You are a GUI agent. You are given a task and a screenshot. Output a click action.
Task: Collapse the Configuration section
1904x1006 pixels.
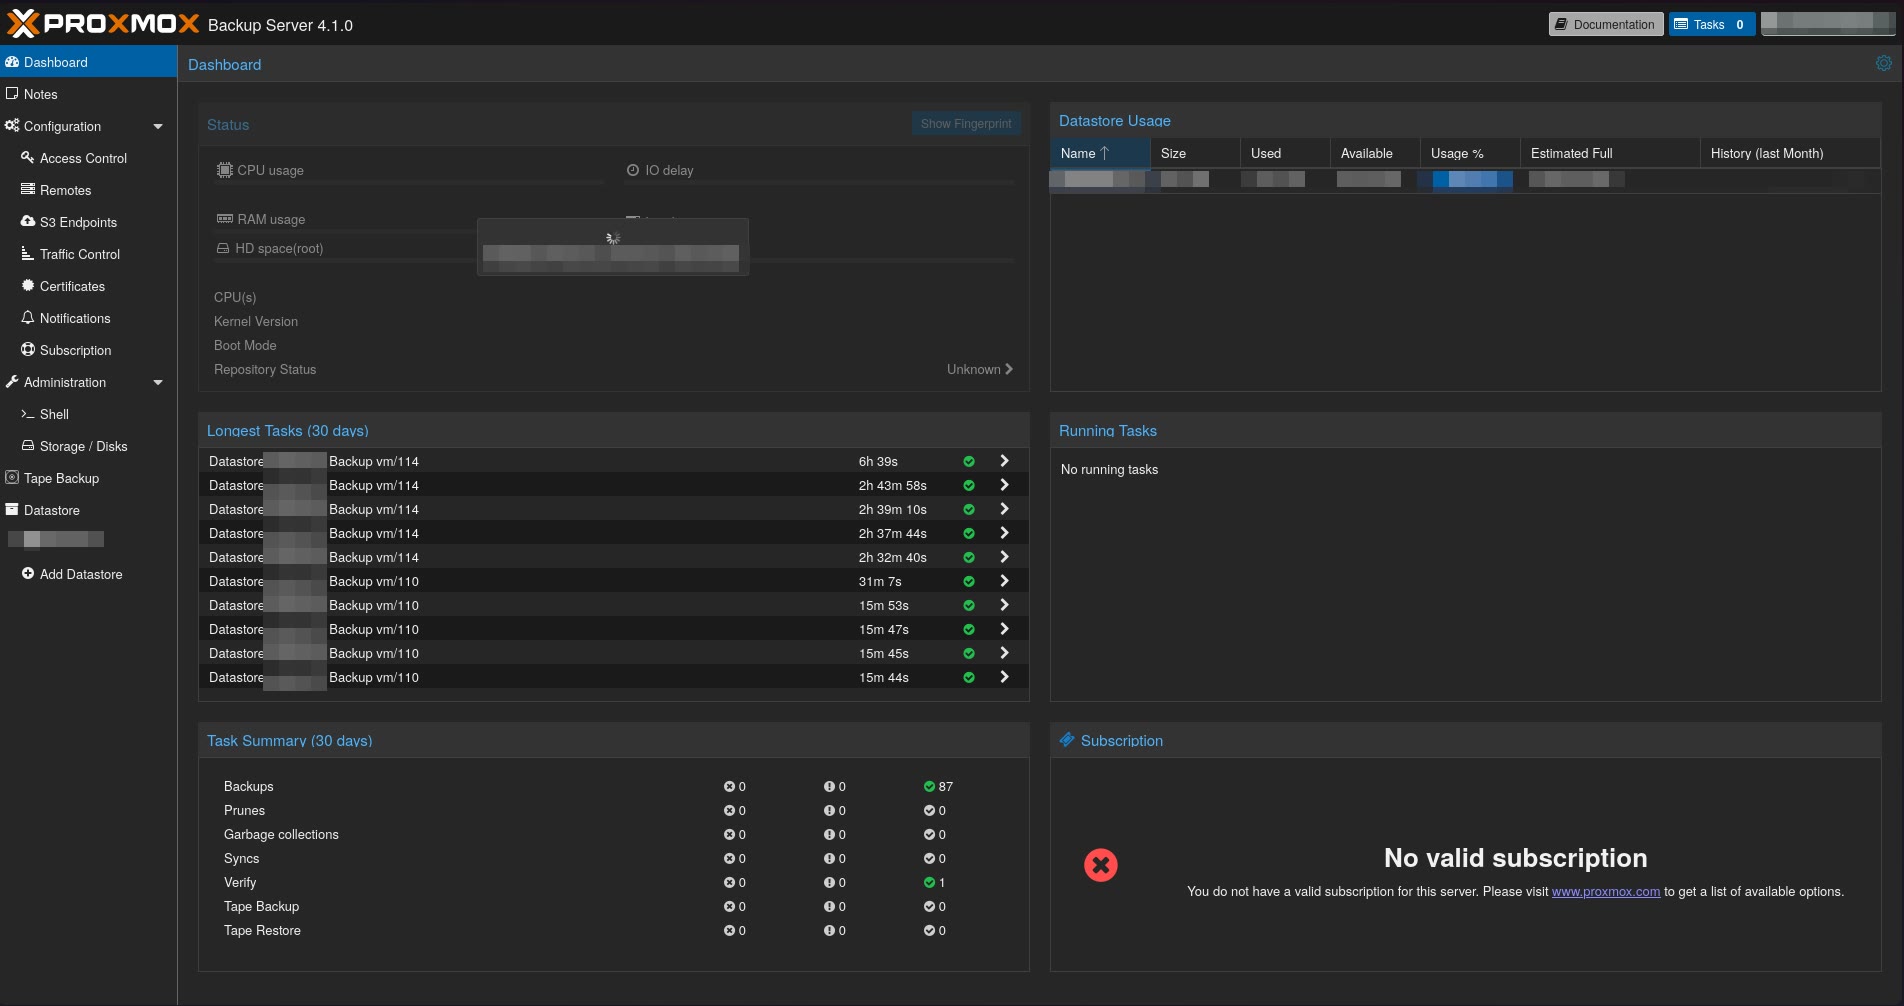pos(158,126)
